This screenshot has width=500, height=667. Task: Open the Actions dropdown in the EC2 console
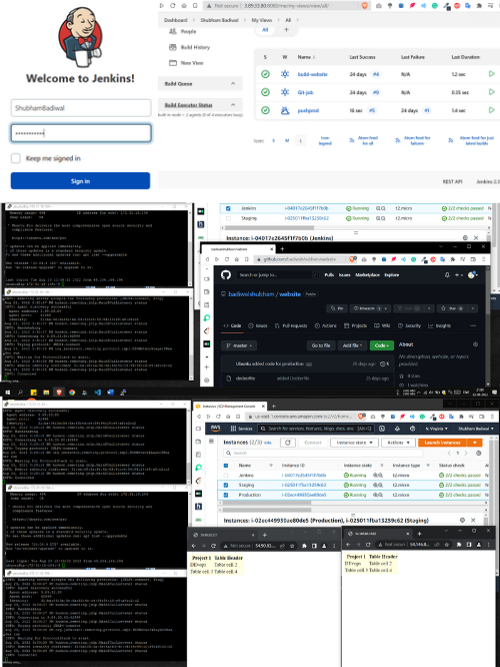(398, 442)
